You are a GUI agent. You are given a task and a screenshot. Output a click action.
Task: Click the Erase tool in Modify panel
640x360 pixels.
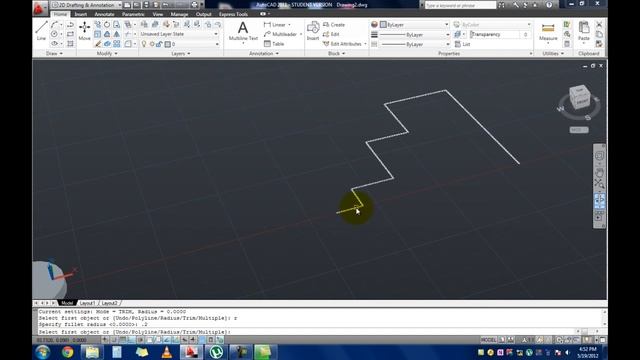[x=98, y=44]
